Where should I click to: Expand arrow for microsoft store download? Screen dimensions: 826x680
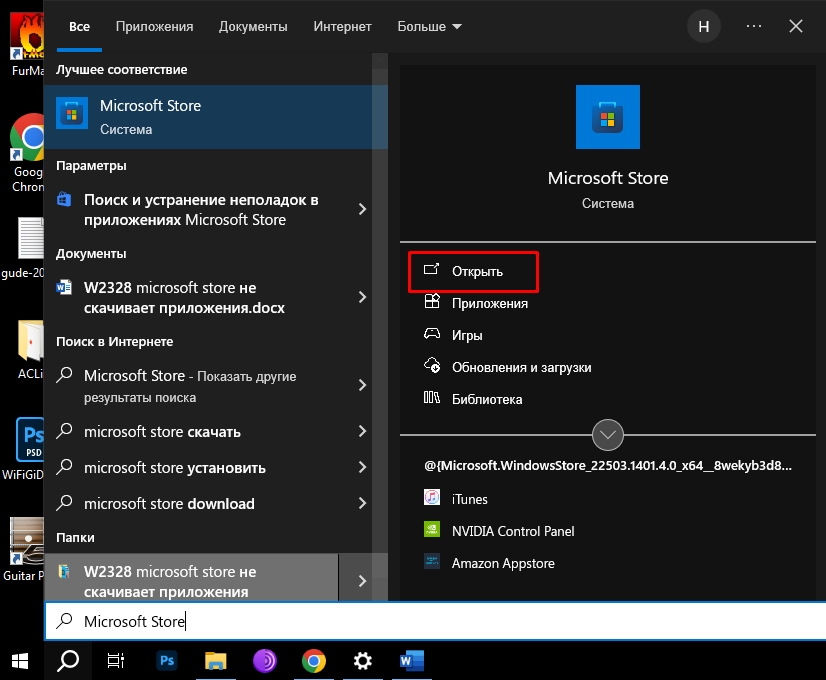[362, 503]
